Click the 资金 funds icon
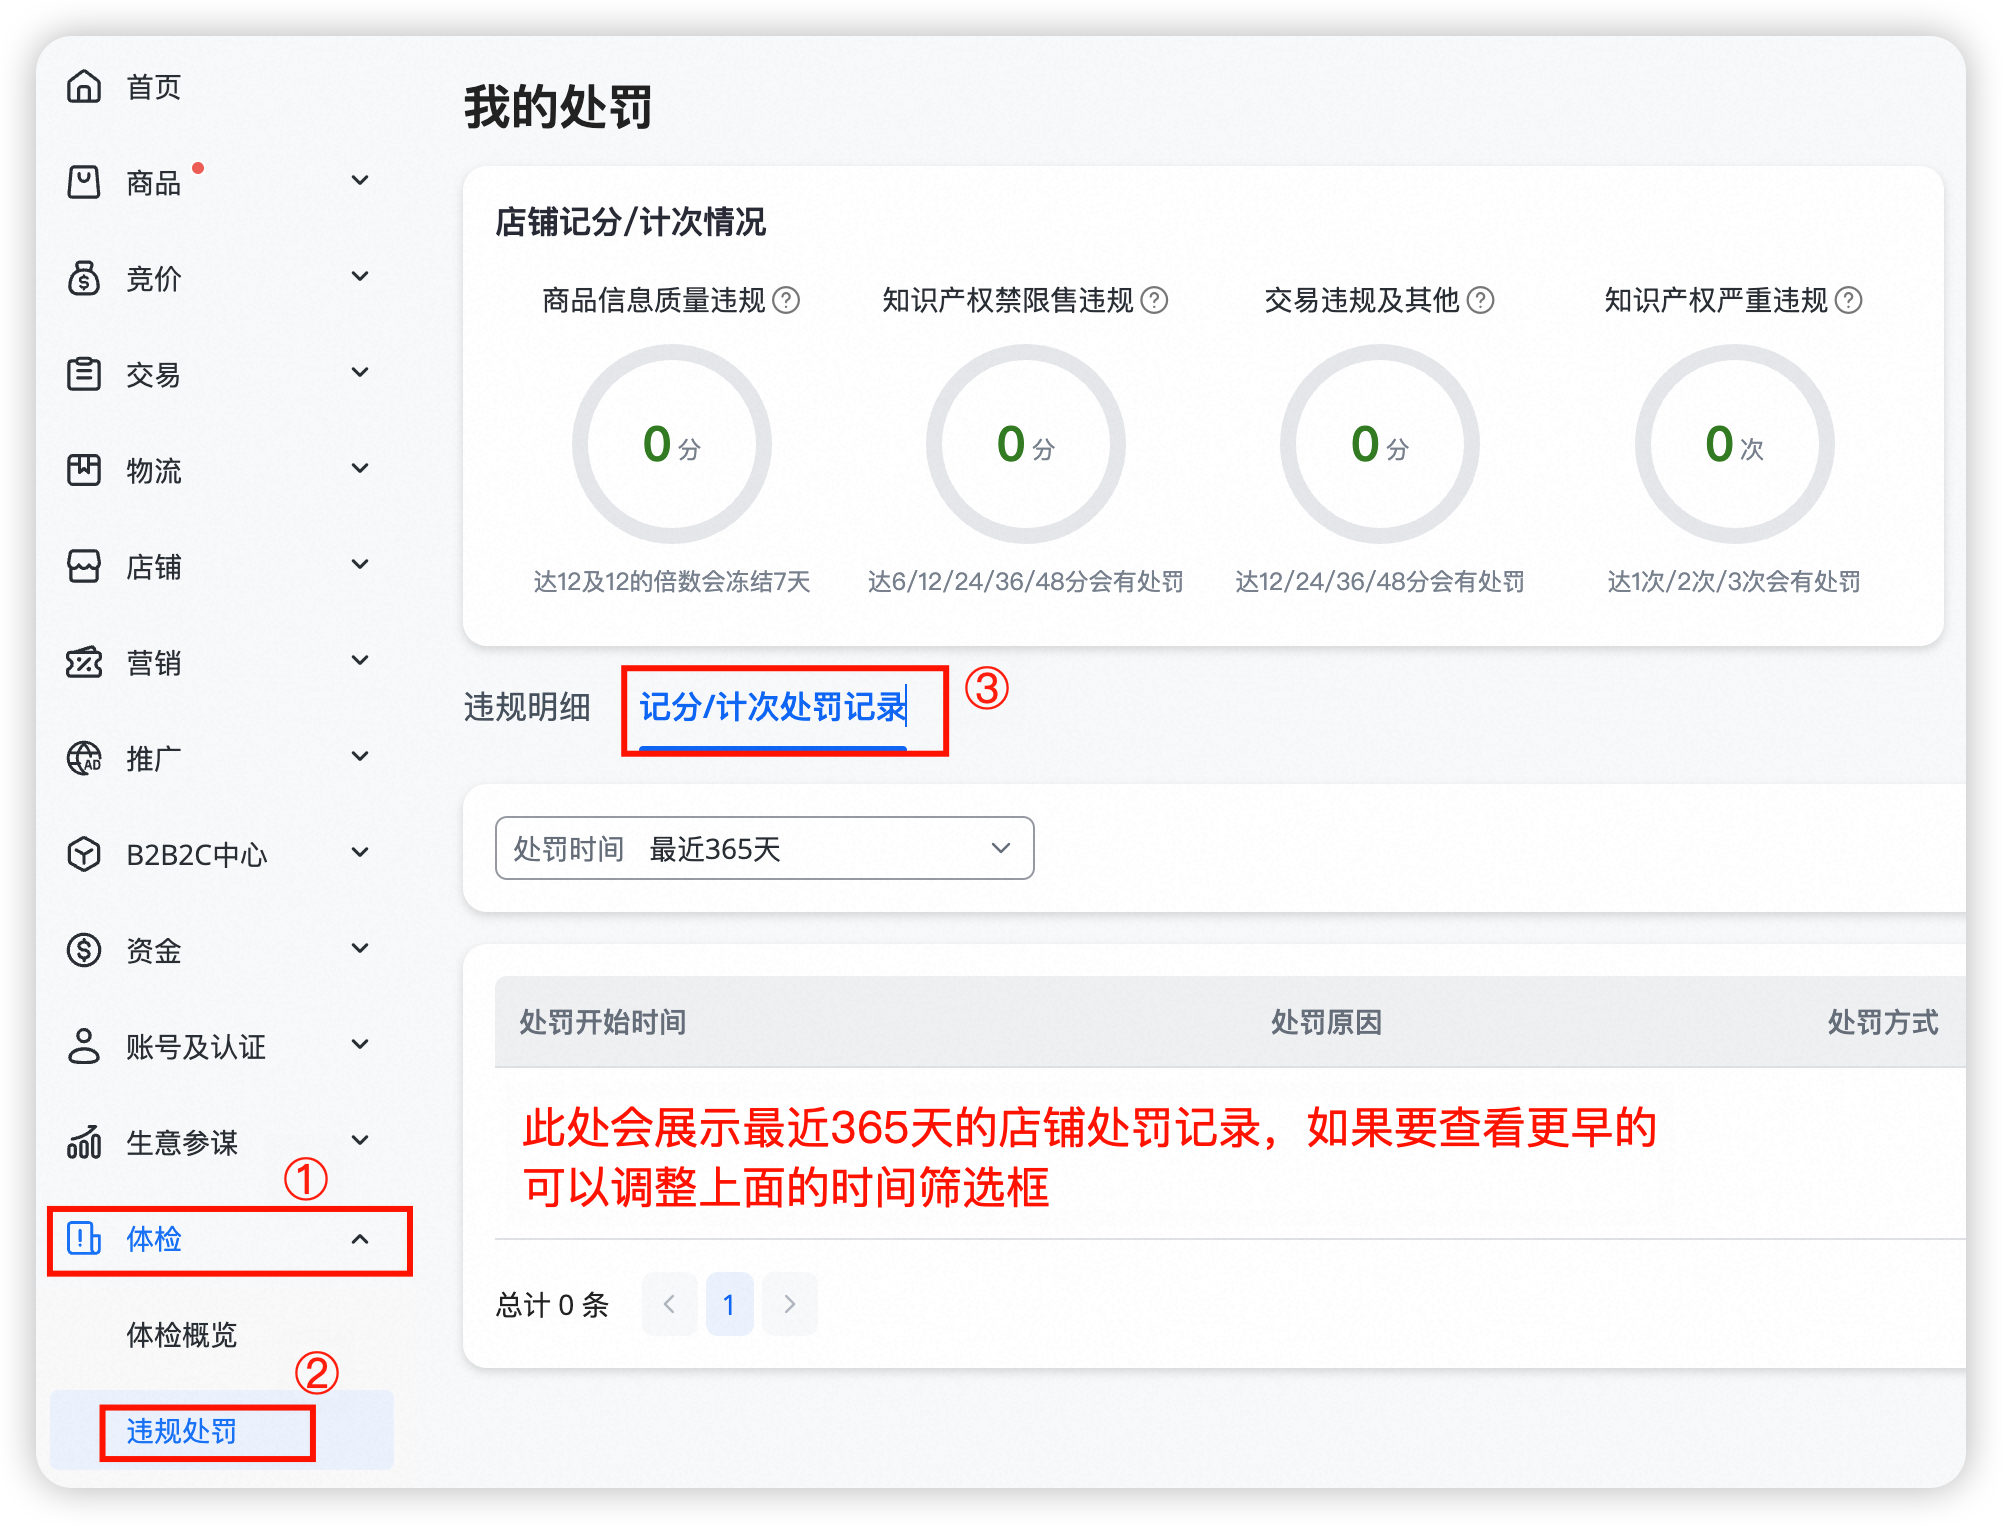Image resolution: width=2002 pixels, height=1524 pixels. [x=86, y=951]
